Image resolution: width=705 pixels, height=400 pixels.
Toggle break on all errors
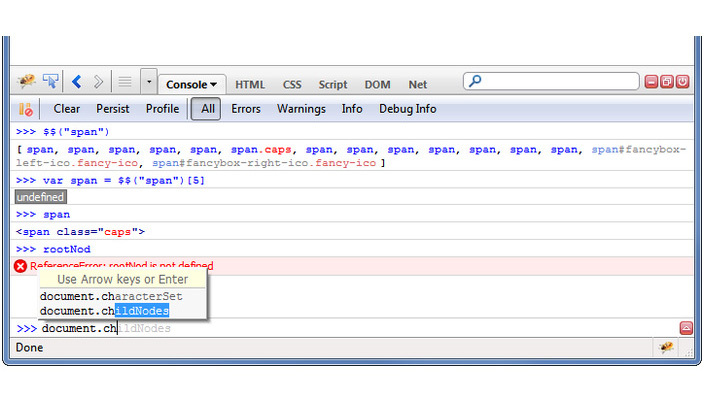point(25,109)
